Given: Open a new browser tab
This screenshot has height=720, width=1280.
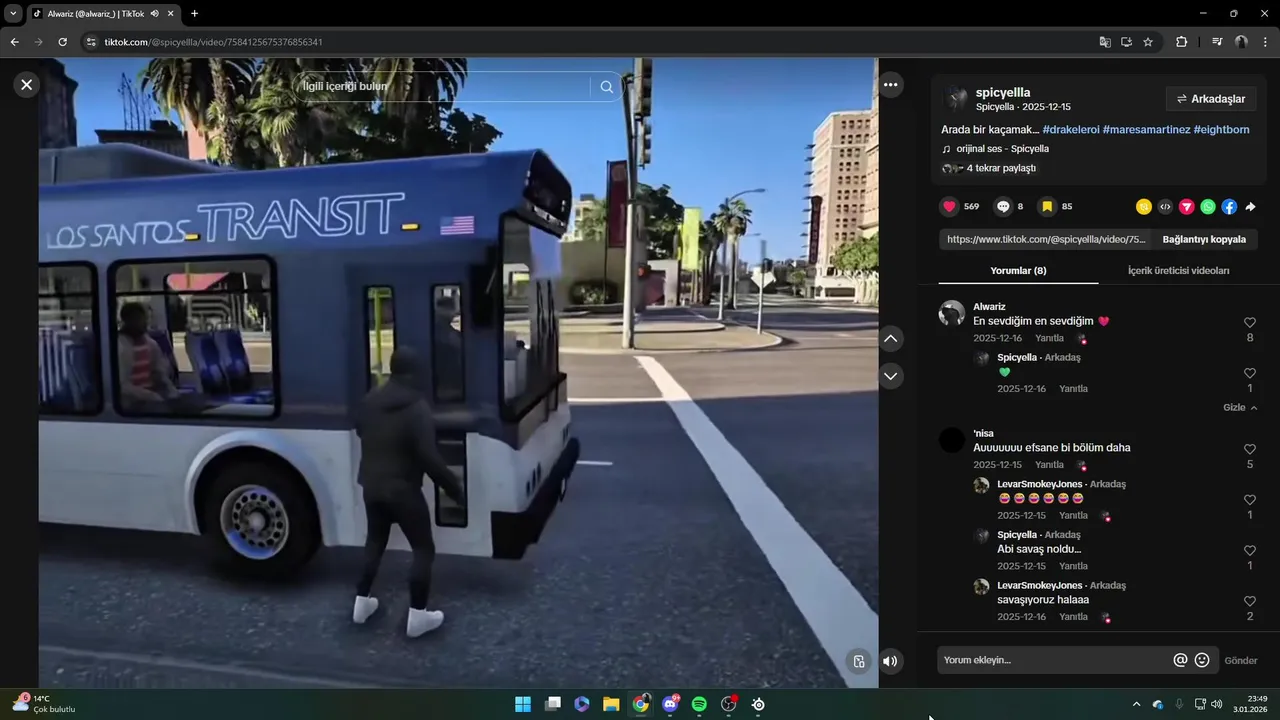Looking at the screenshot, I should click(194, 13).
